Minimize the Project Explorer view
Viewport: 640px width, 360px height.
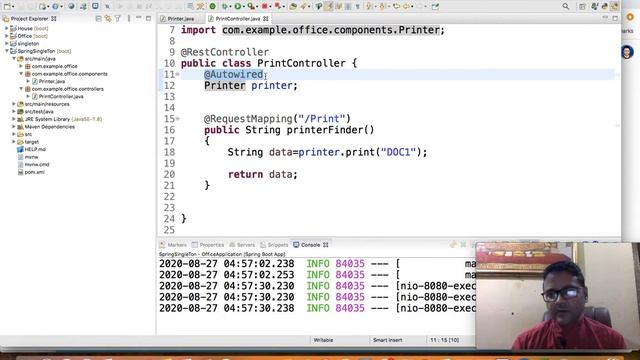click(x=139, y=18)
